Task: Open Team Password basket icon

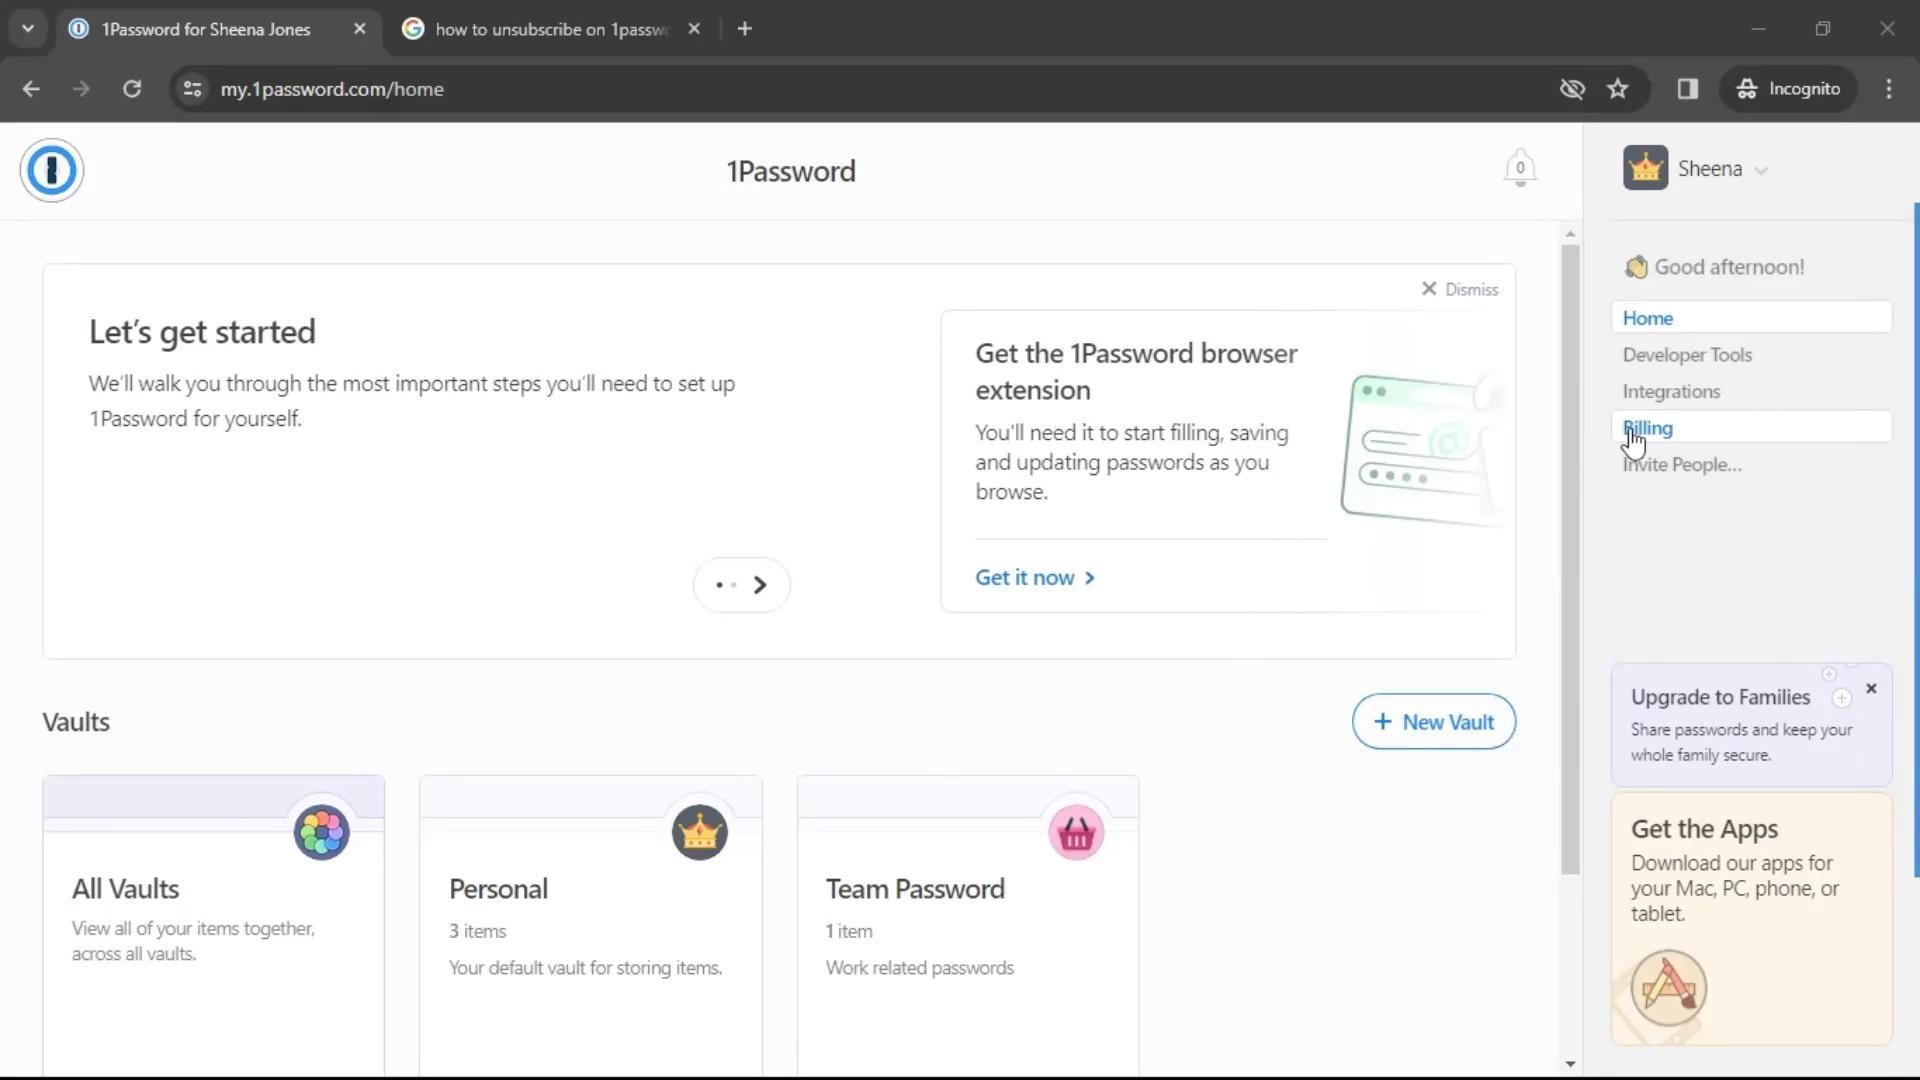Action: [1076, 832]
